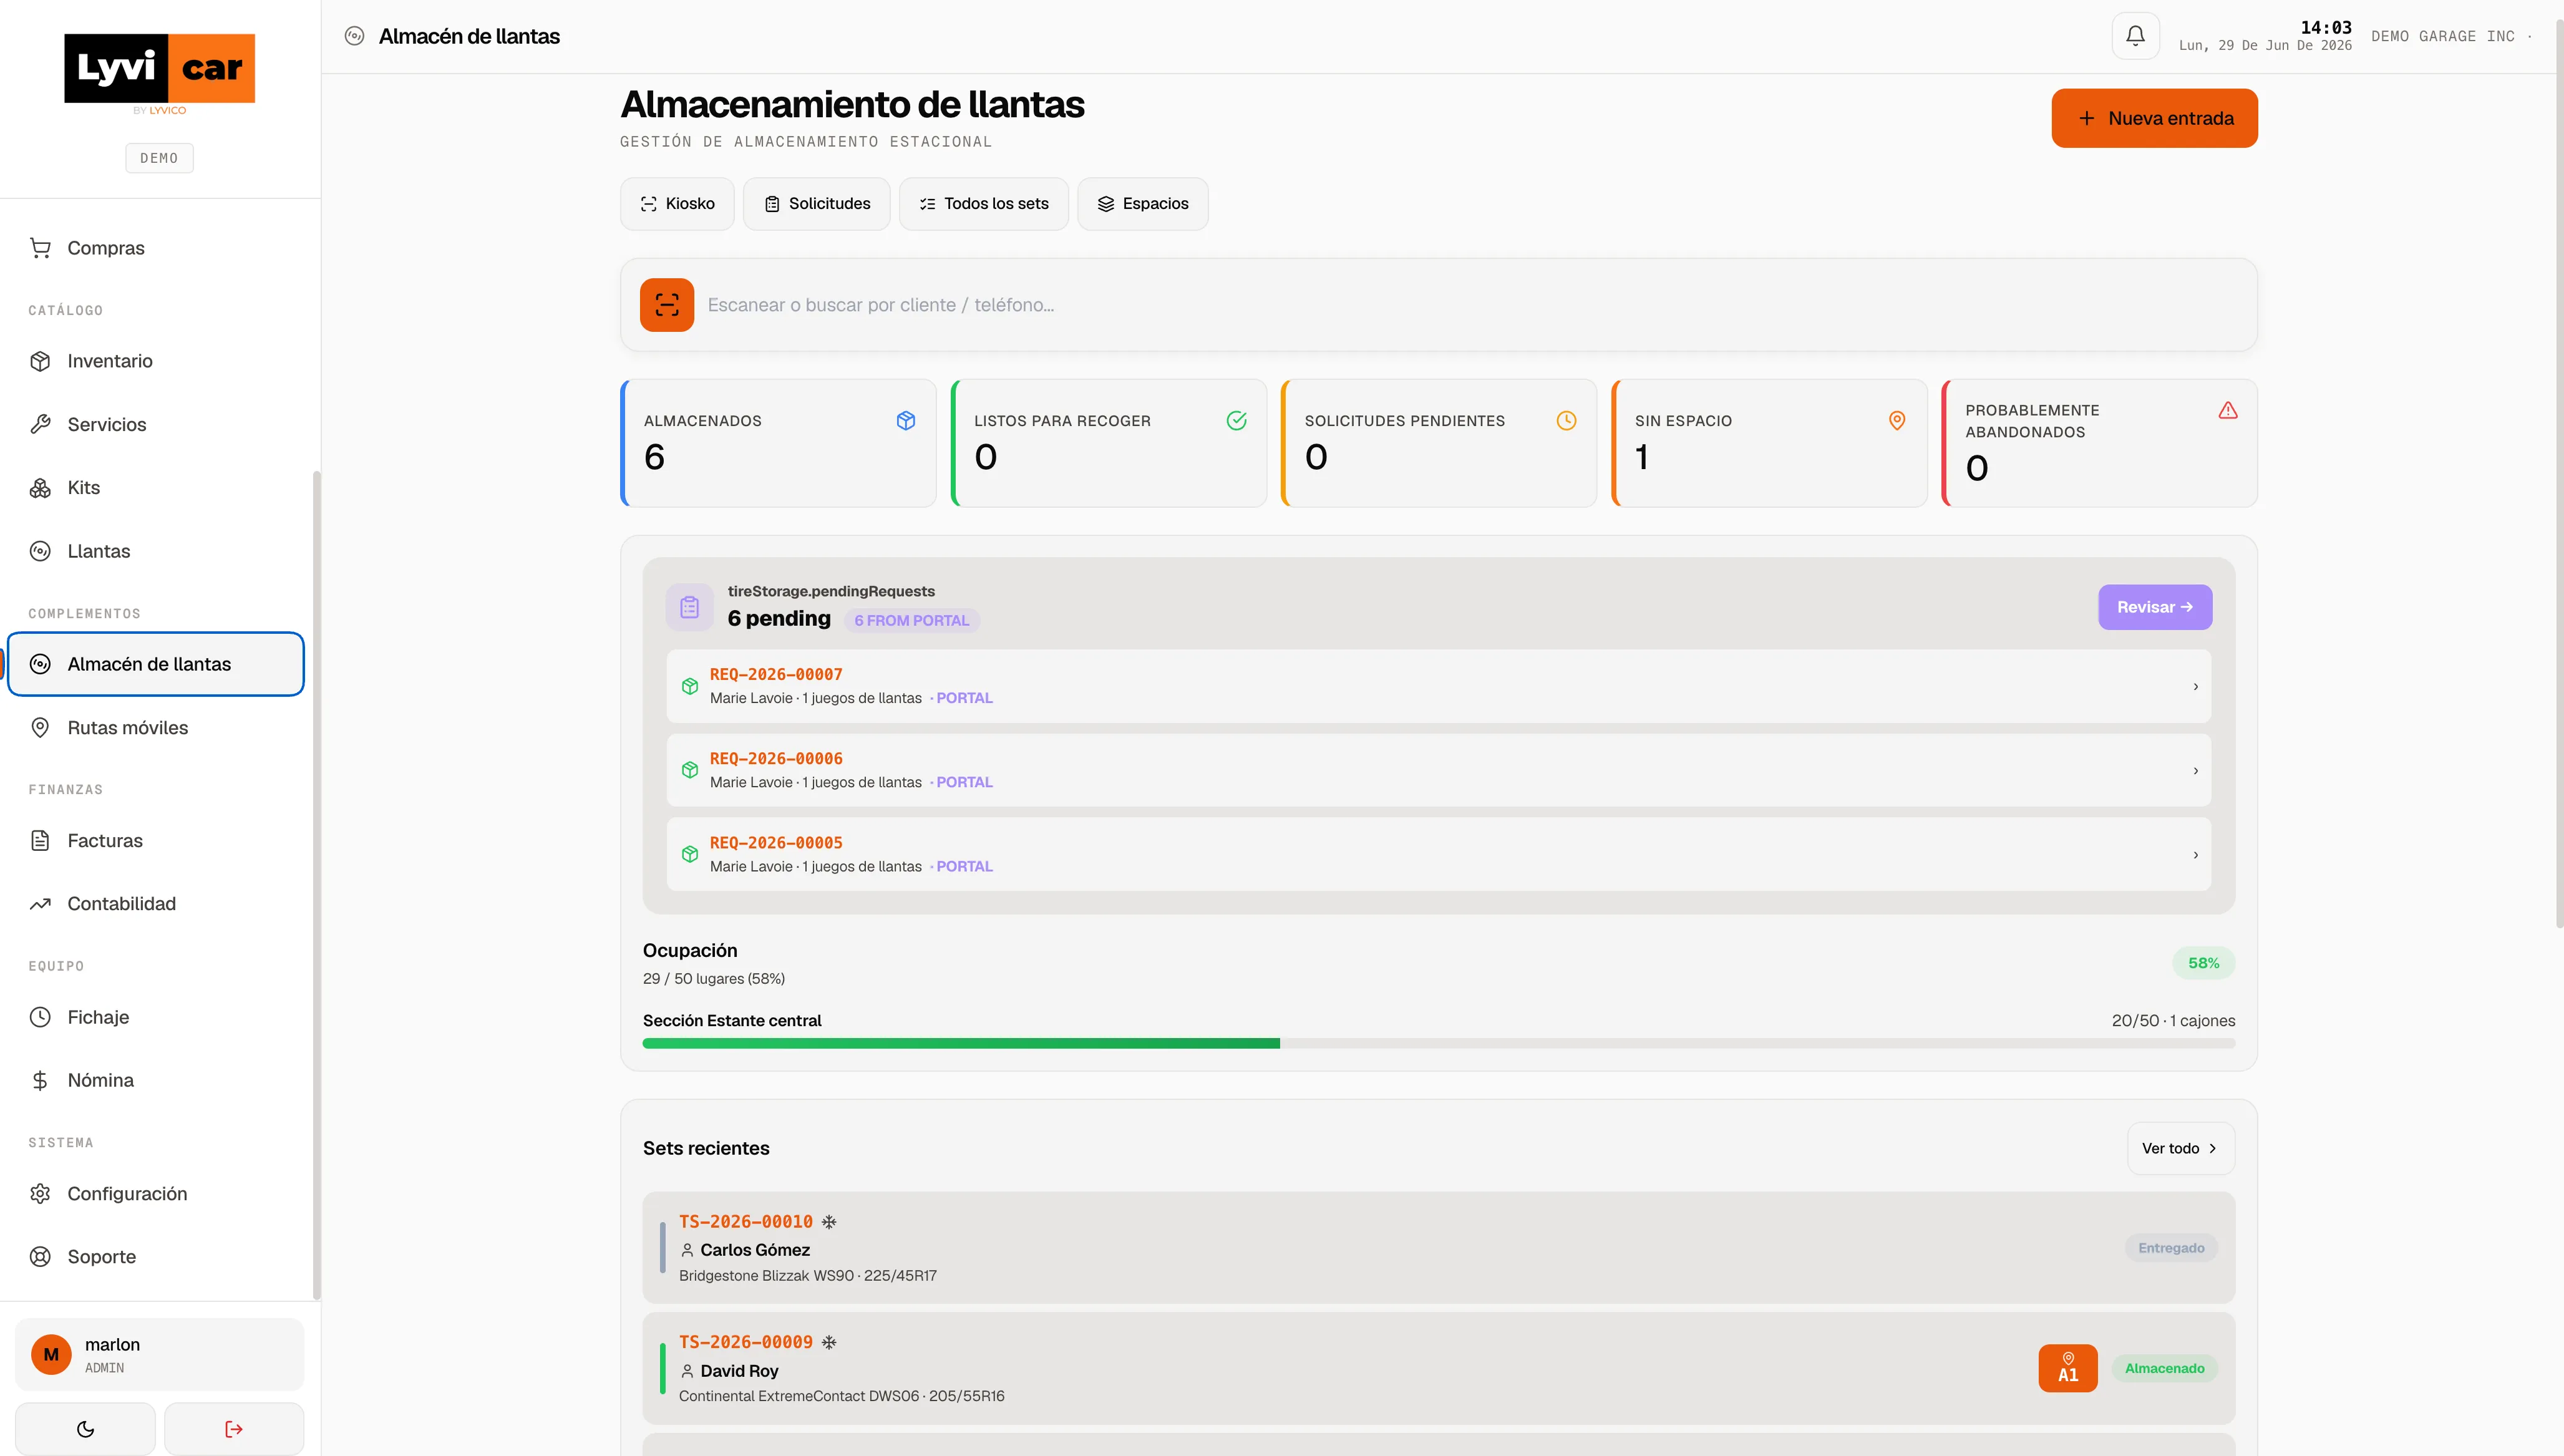Select Almacén de llantas in sidebar
This screenshot has width=2564, height=1456.
click(156, 664)
